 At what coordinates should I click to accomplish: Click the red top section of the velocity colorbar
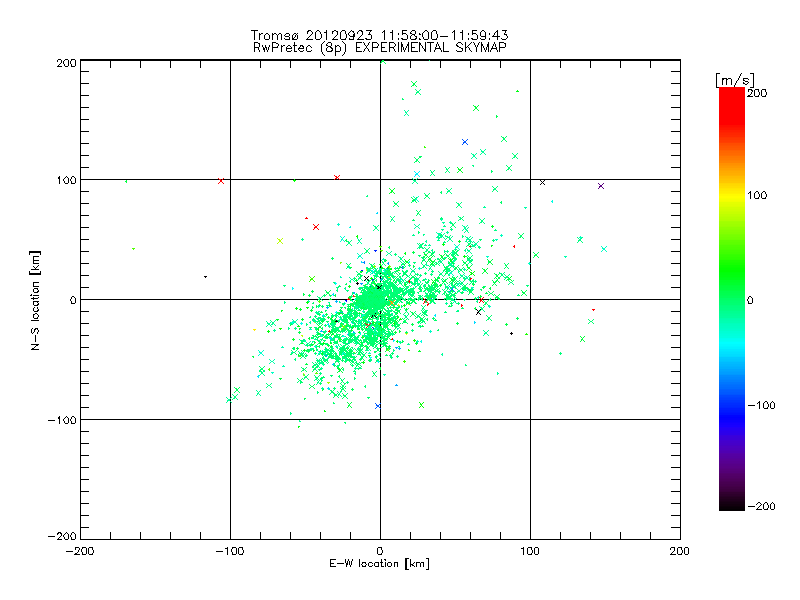[732, 105]
